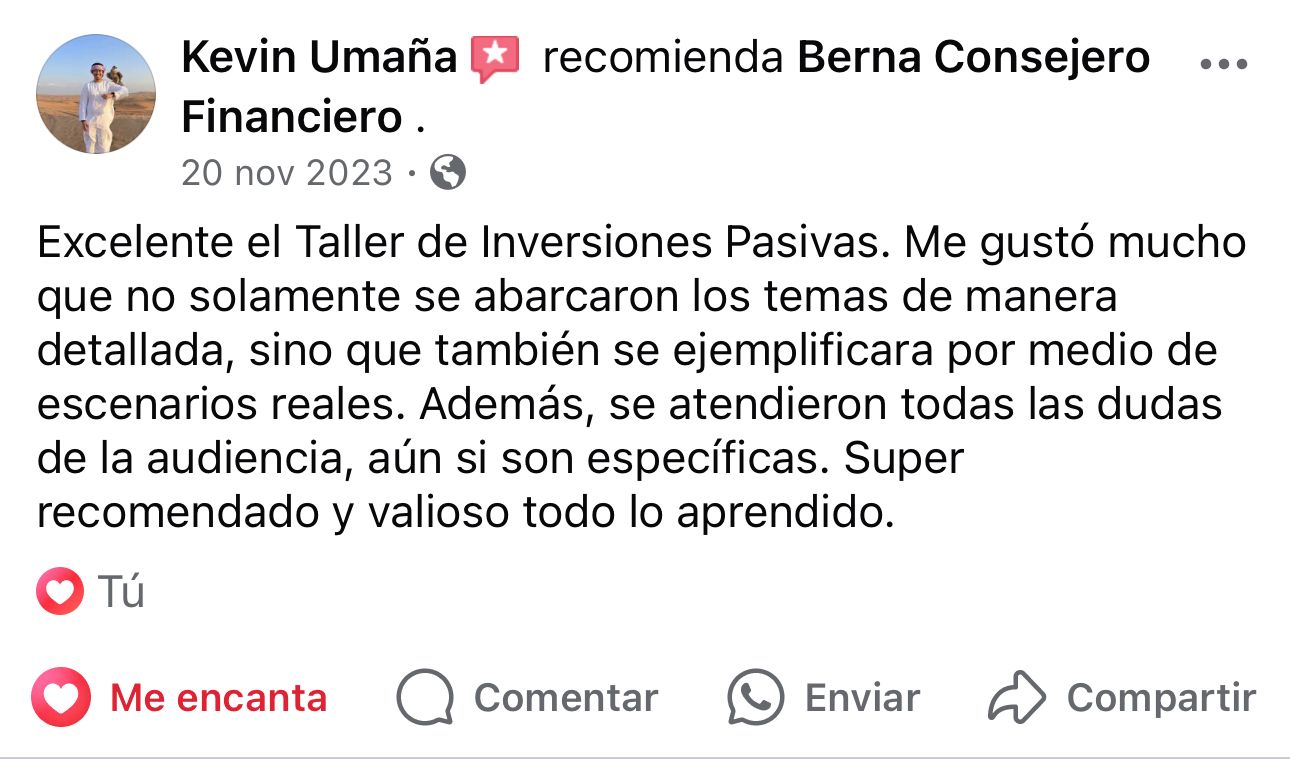Toggle the Me encanta heart icon
Viewport: 1290px width, 759px height.
coord(61,697)
